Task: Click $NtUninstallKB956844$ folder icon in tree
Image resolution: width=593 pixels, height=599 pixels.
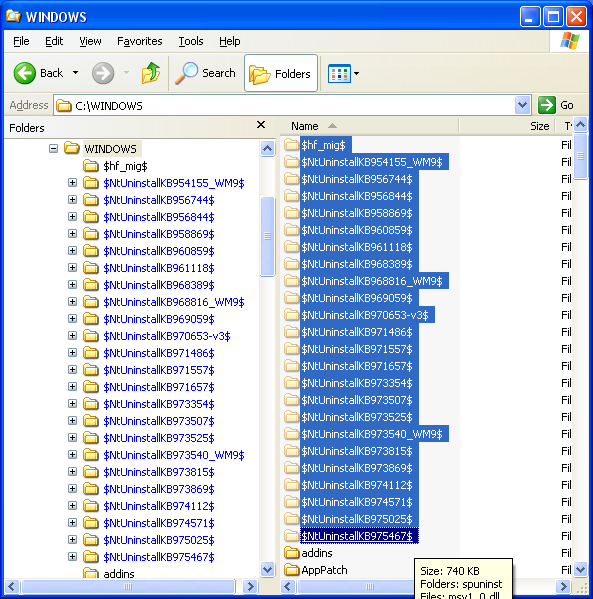Action: (x=91, y=217)
